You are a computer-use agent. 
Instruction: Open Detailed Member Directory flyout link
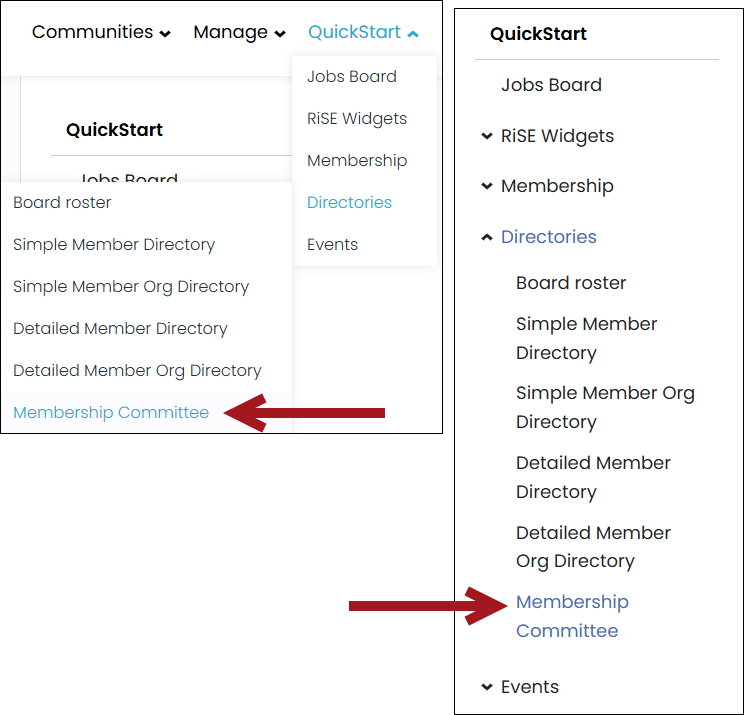tap(120, 329)
